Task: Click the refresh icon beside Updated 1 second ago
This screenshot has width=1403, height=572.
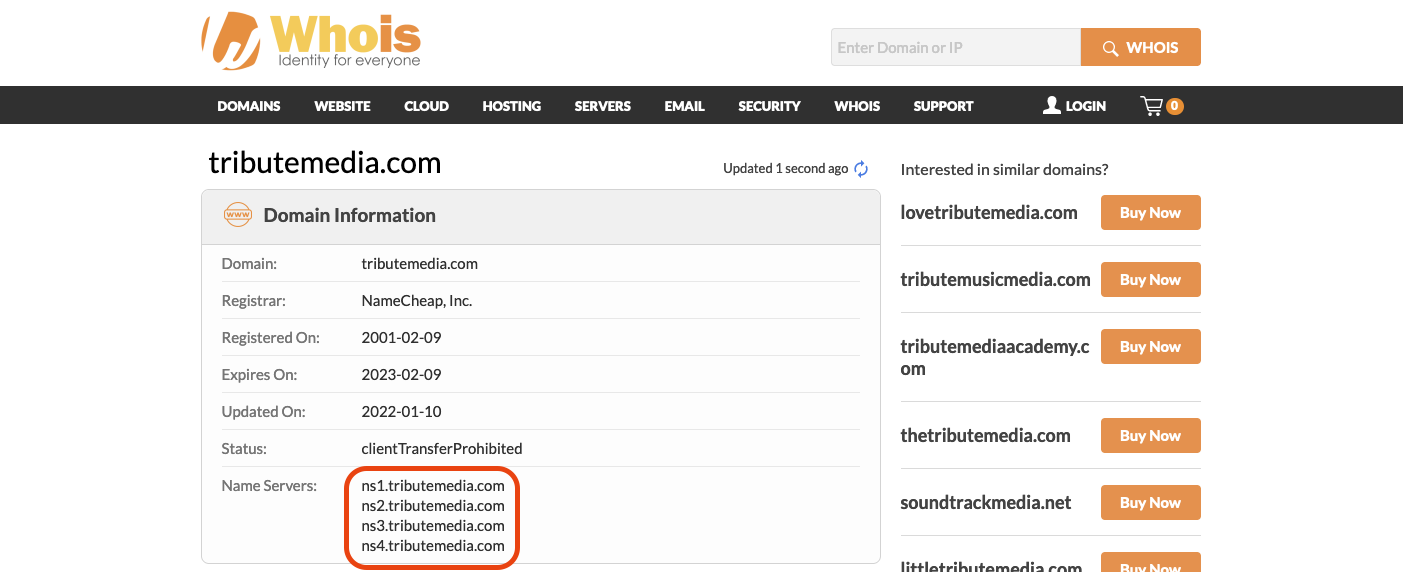Action: [861, 169]
